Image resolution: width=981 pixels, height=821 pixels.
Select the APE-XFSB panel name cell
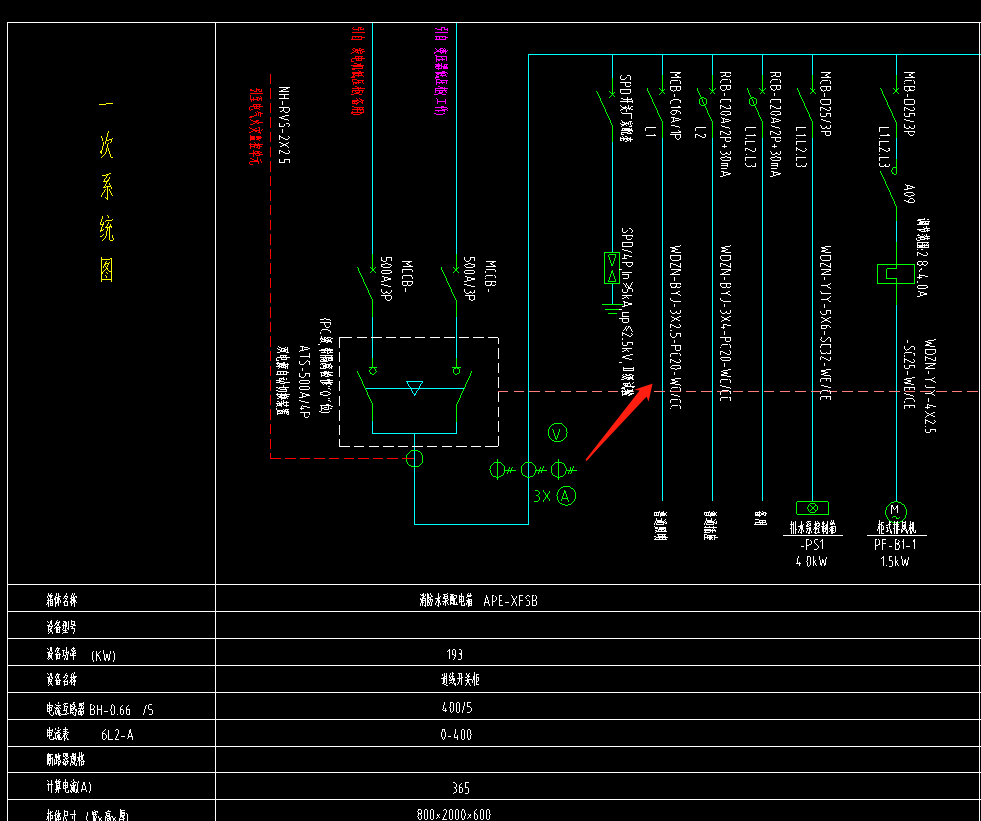tap(479, 601)
